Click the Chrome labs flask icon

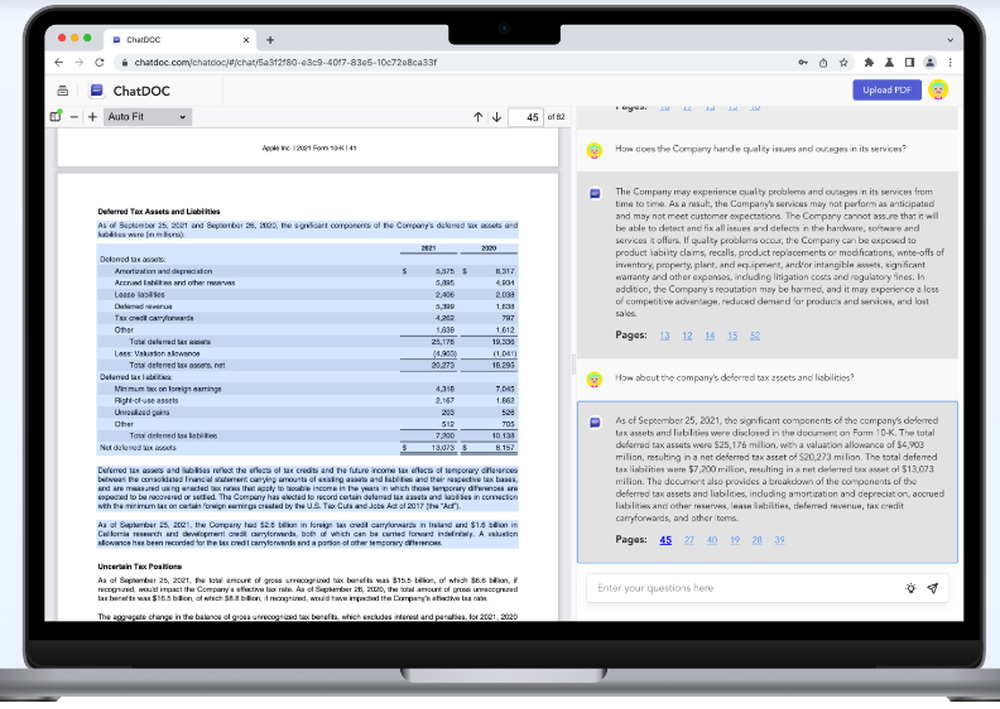coord(889,62)
